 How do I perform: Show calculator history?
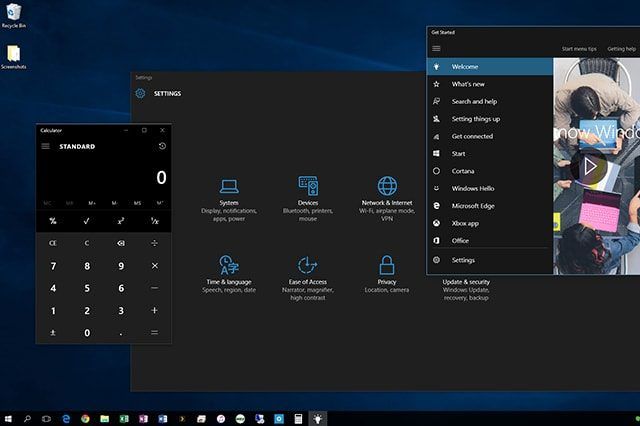click(162, 147)
